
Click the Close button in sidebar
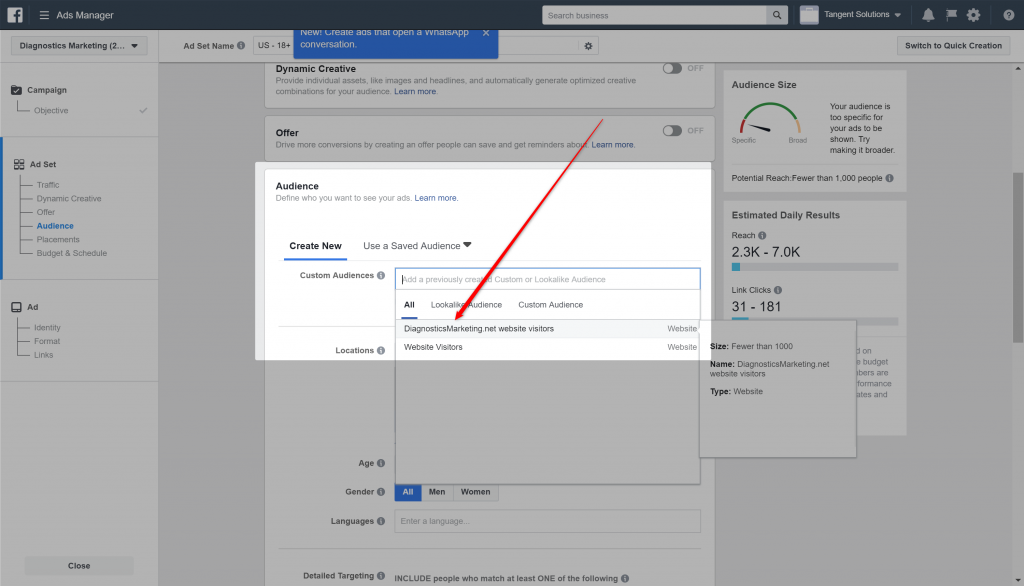click(x=79, y=566)
